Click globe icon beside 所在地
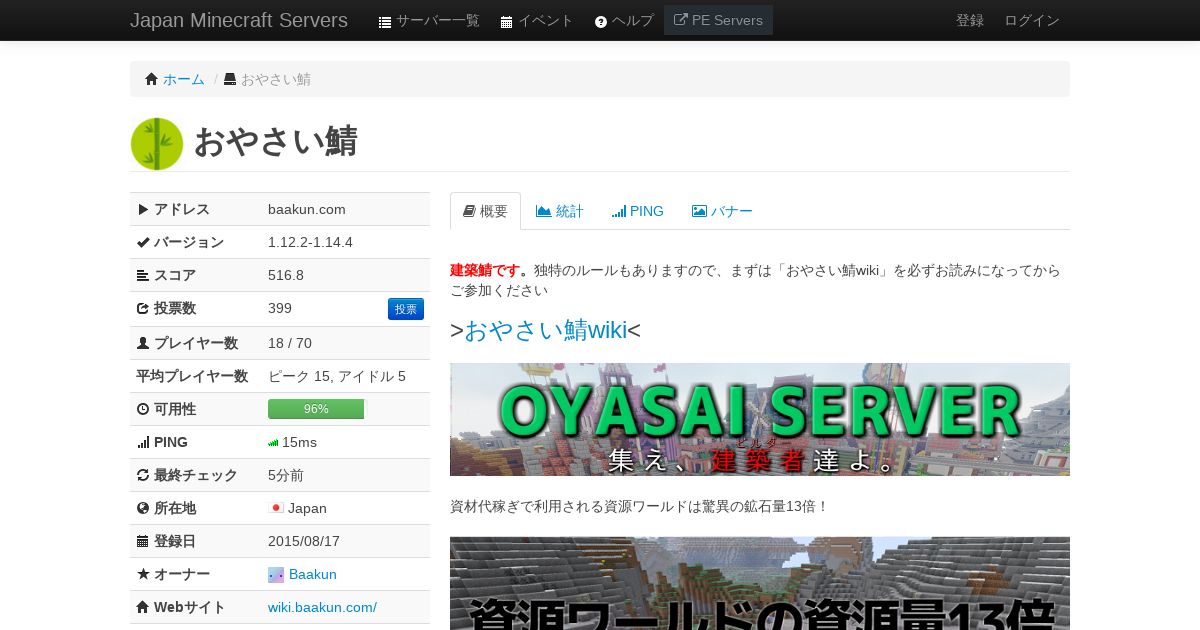Viewport: 1200px width, 630px height. tap(143, 508)
